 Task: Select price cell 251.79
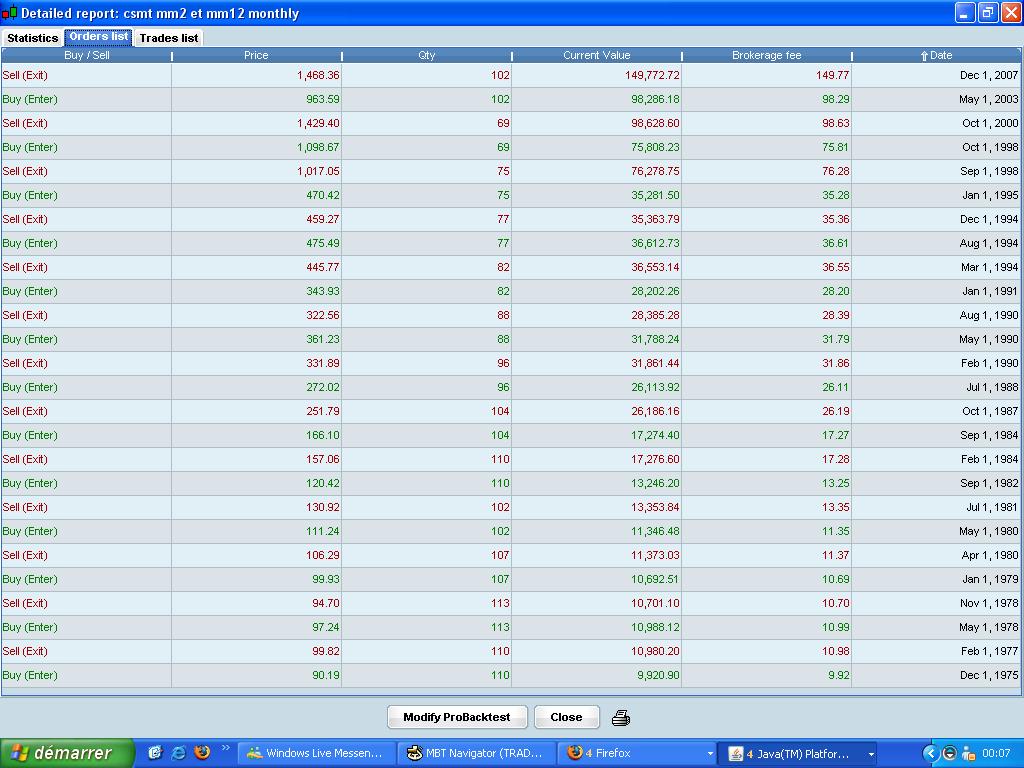click(256, 411)
